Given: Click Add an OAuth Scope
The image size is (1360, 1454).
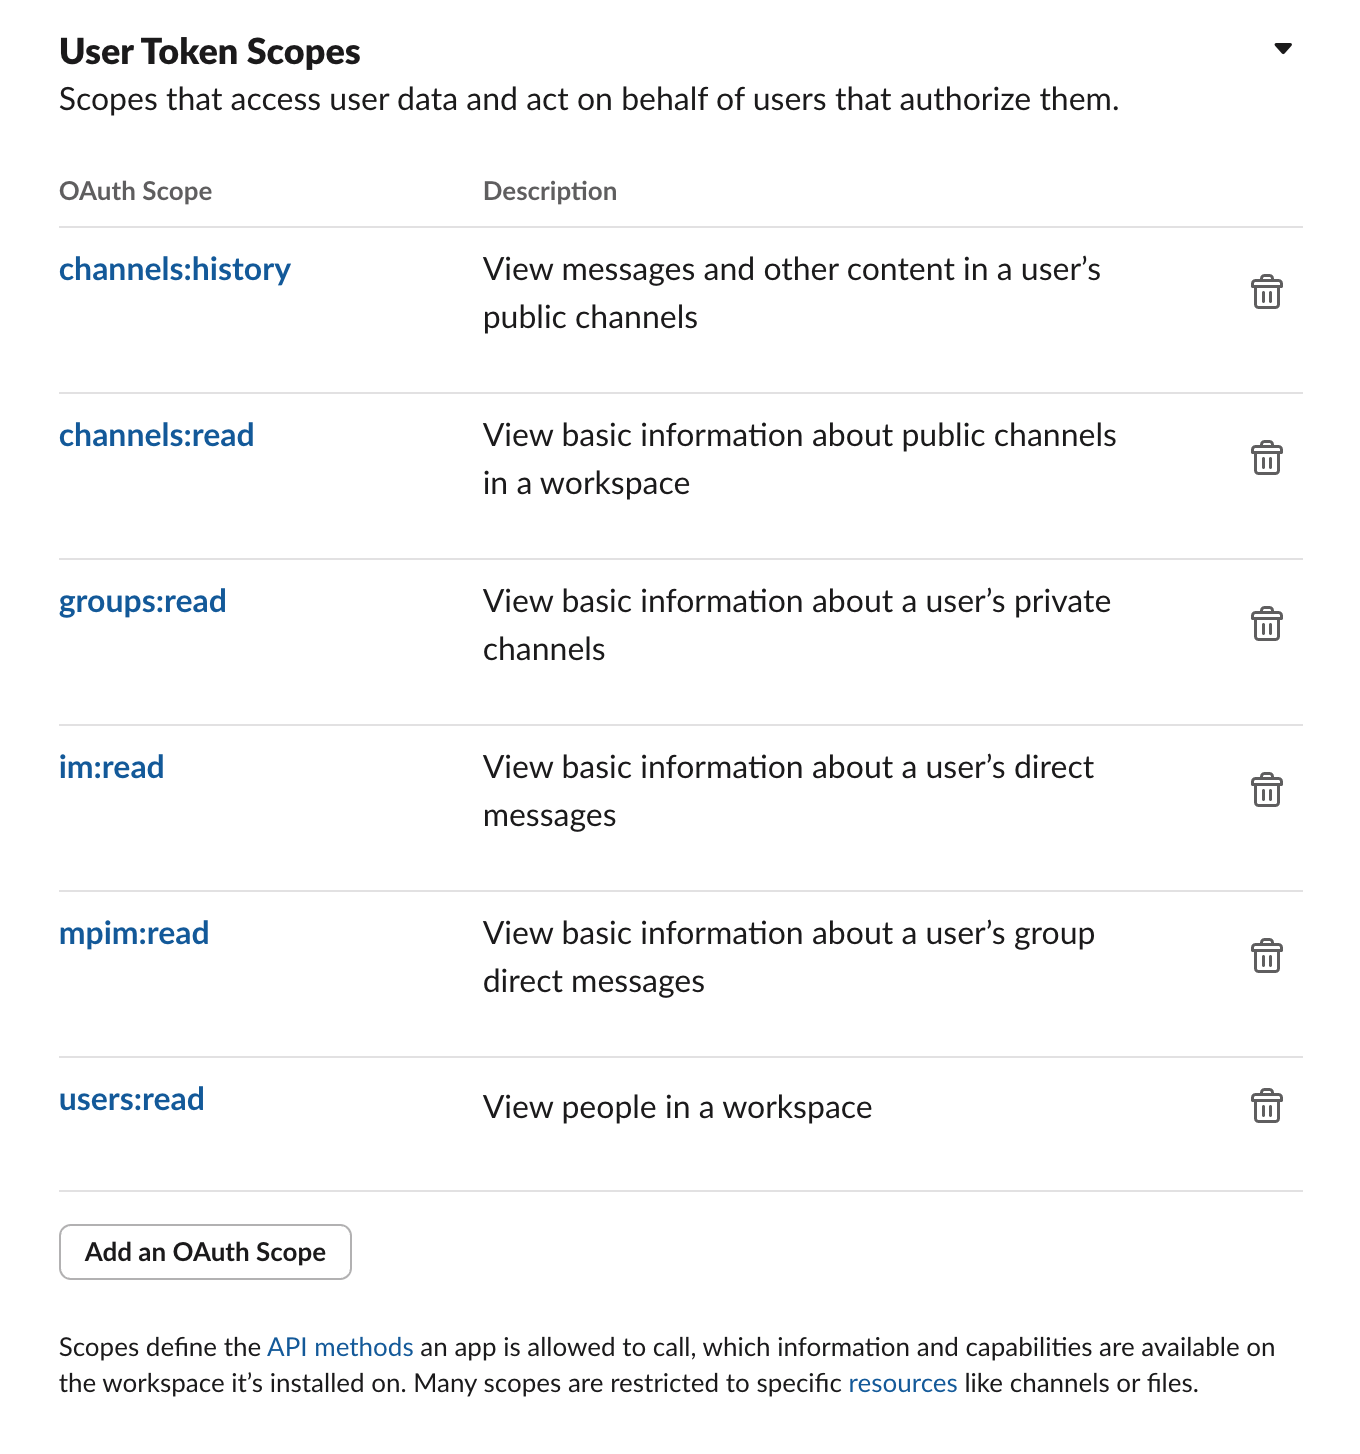Looking at the screenshot, I should tap(204, 1252).
